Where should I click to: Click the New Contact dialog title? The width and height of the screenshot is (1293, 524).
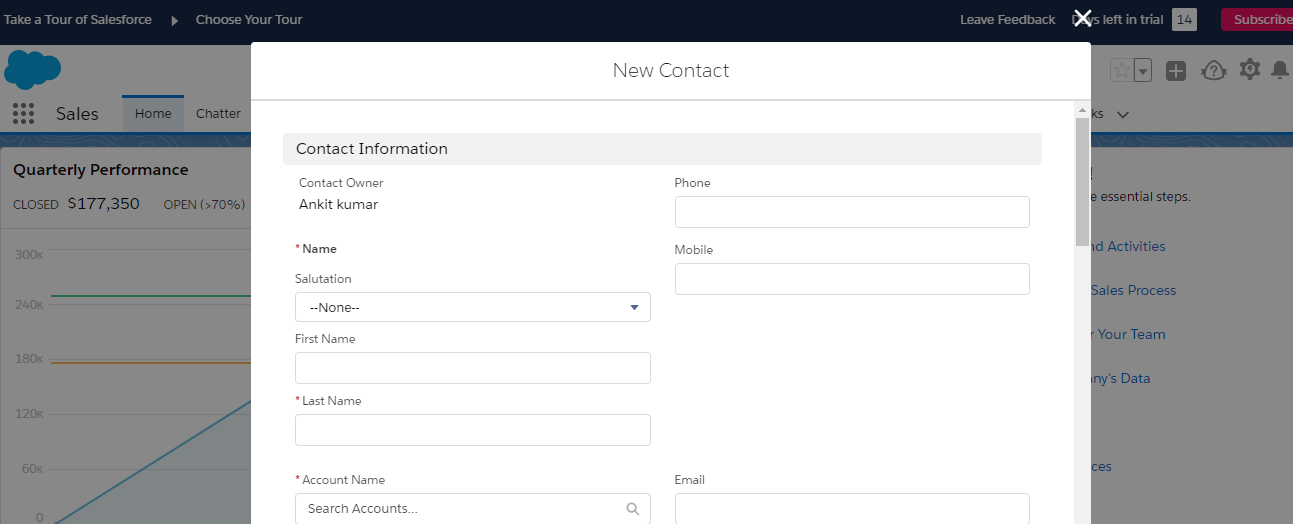click(671, 71)
